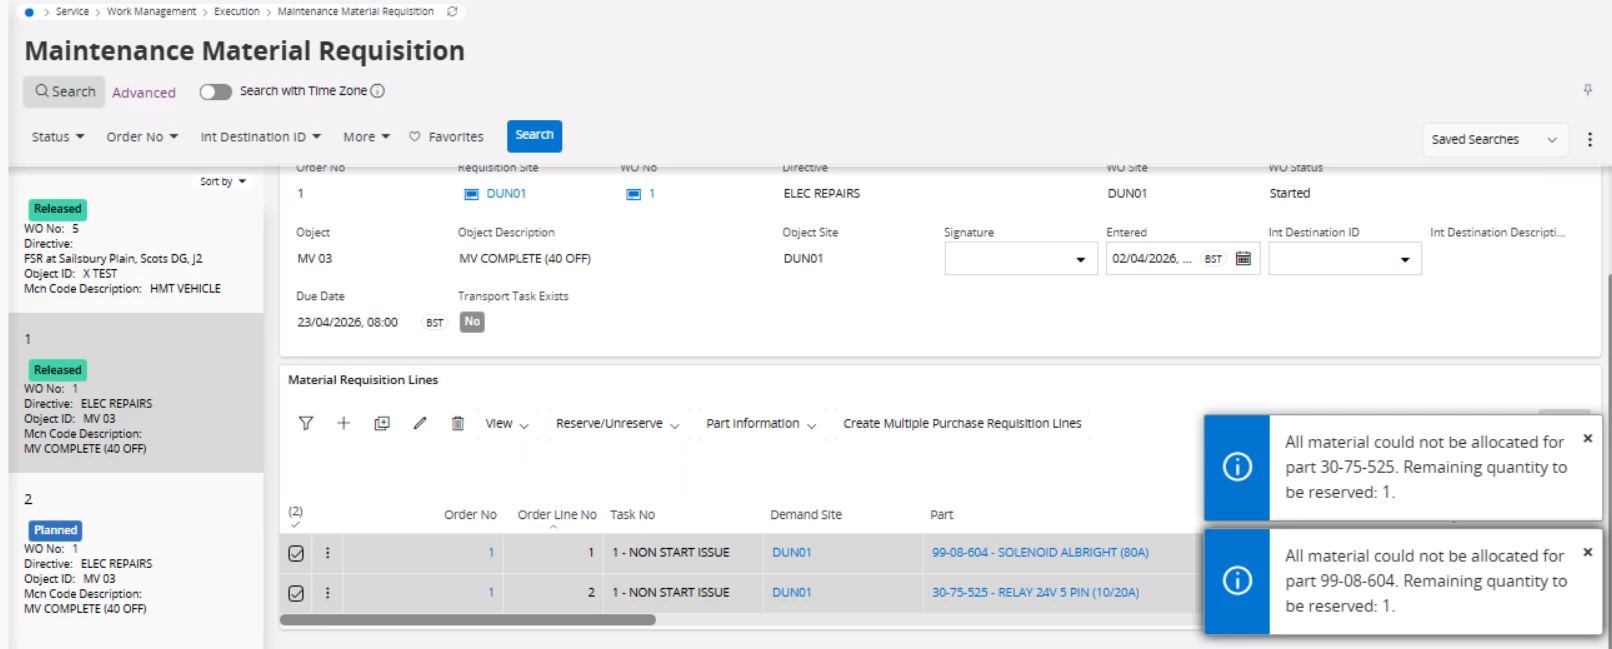Click the pencil edit icon
The width and height of the screenshot is (1612, 649).
coord(420,423)
